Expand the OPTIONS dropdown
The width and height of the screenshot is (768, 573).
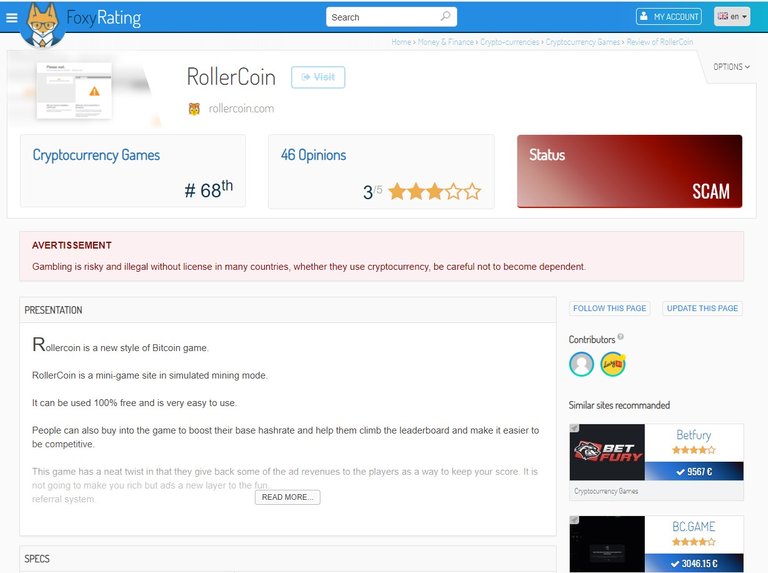pos(731,67)
